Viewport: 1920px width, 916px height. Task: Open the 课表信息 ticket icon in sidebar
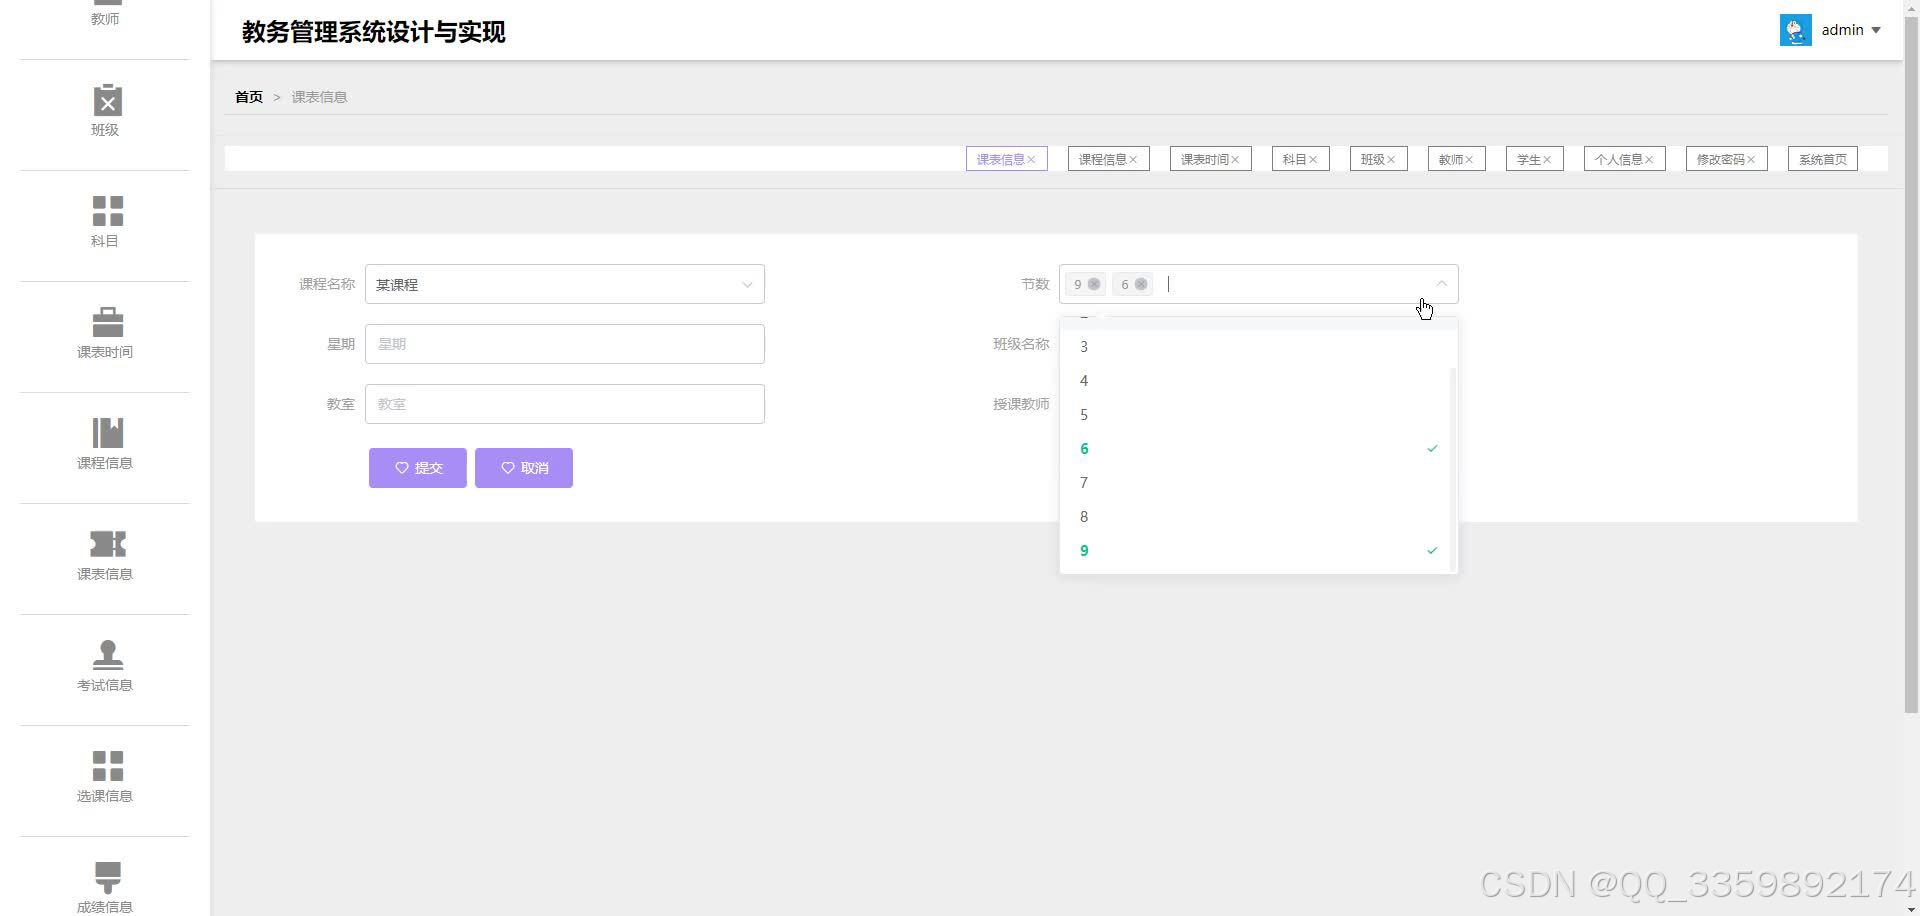(x=107, y=544)
